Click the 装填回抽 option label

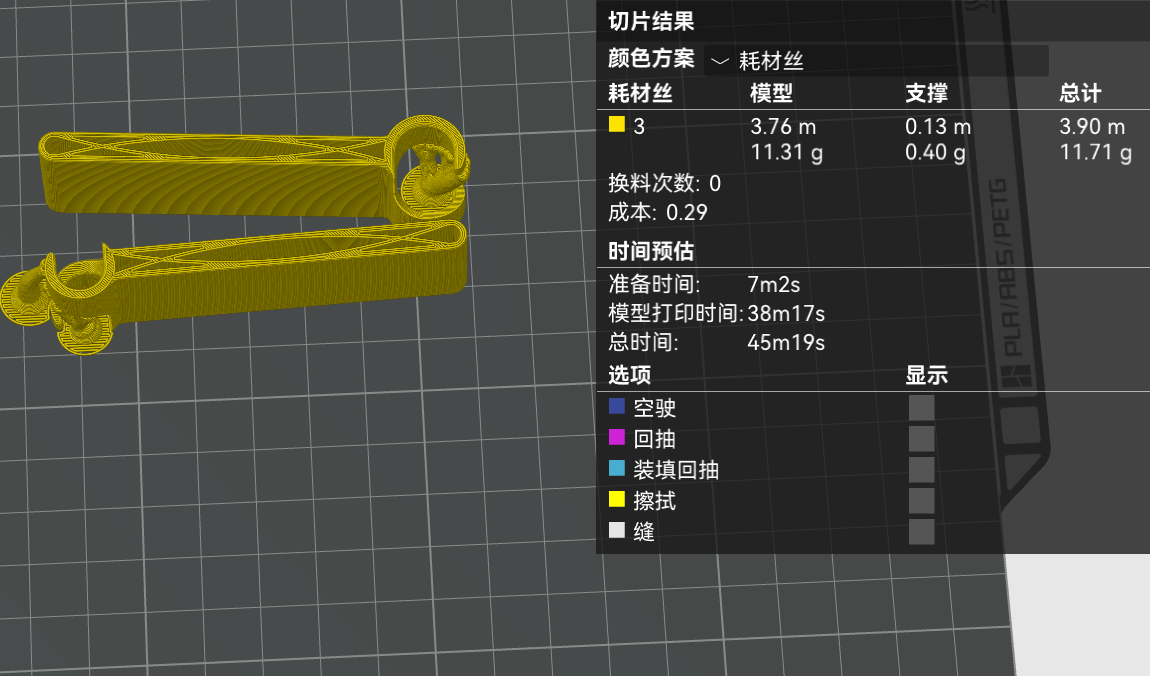click(675, 469)
